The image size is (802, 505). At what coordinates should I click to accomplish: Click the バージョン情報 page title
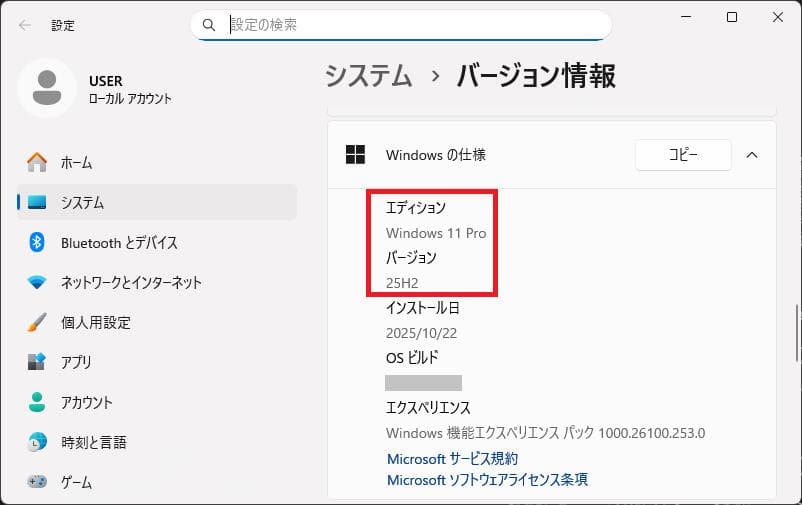(x=536, y=76)
